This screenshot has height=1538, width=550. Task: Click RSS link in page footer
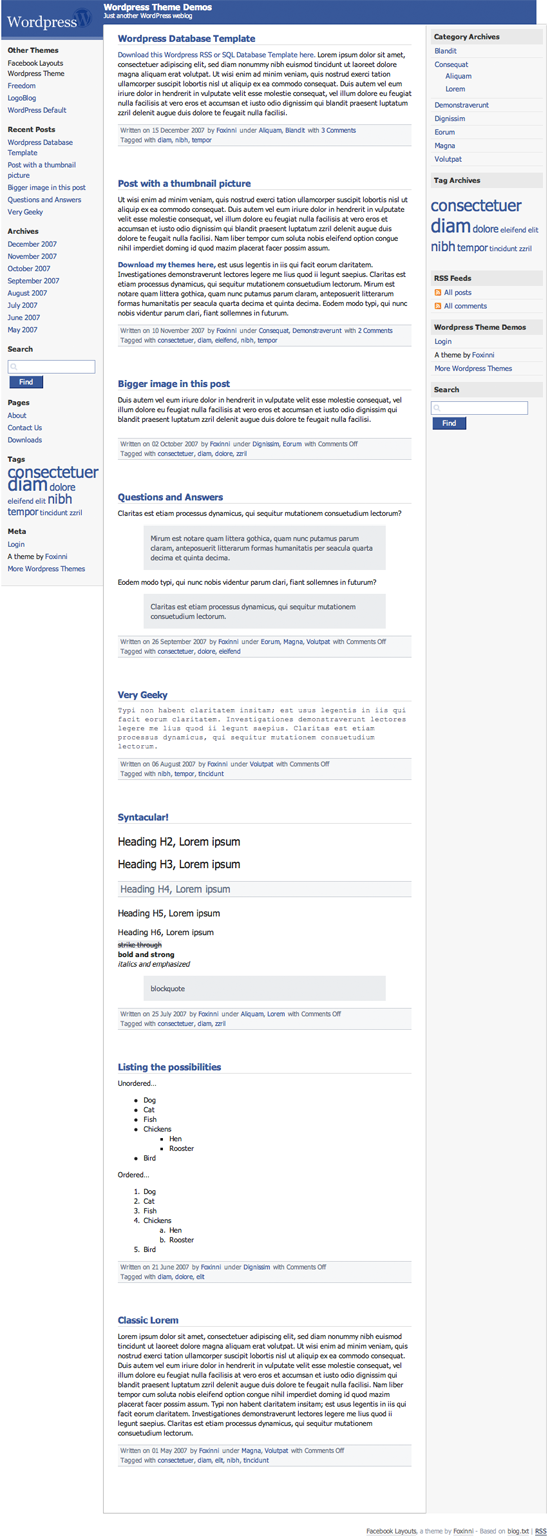tap(540, 1531)
